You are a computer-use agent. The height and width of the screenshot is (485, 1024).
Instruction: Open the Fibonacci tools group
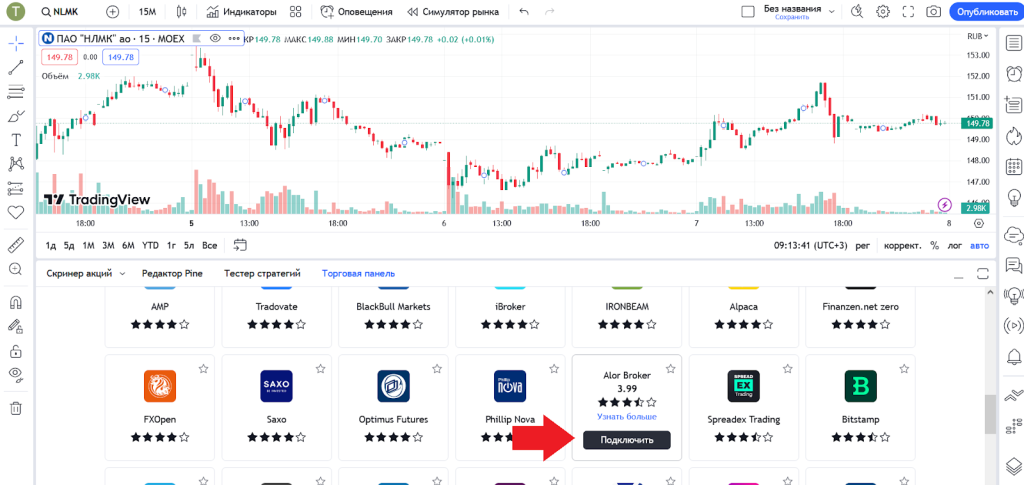pos(16,92)
